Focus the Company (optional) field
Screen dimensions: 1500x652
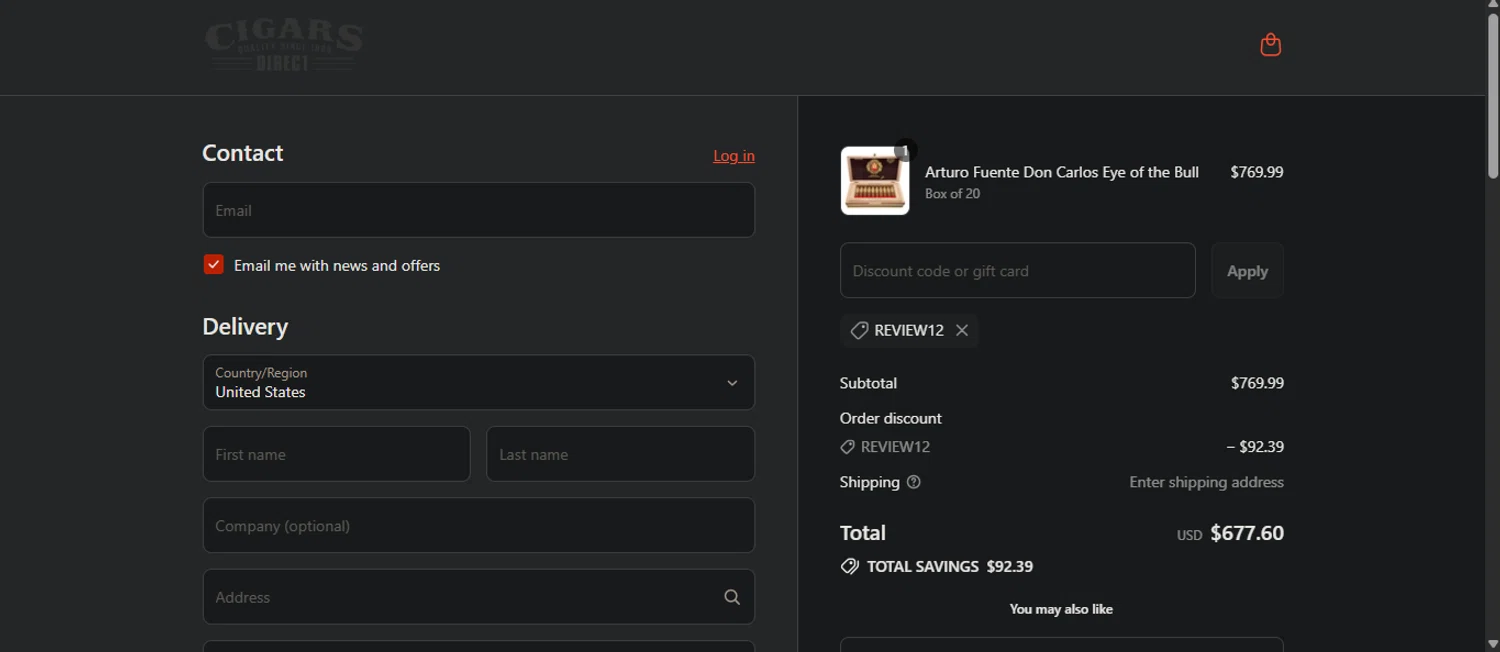(479, 525)
